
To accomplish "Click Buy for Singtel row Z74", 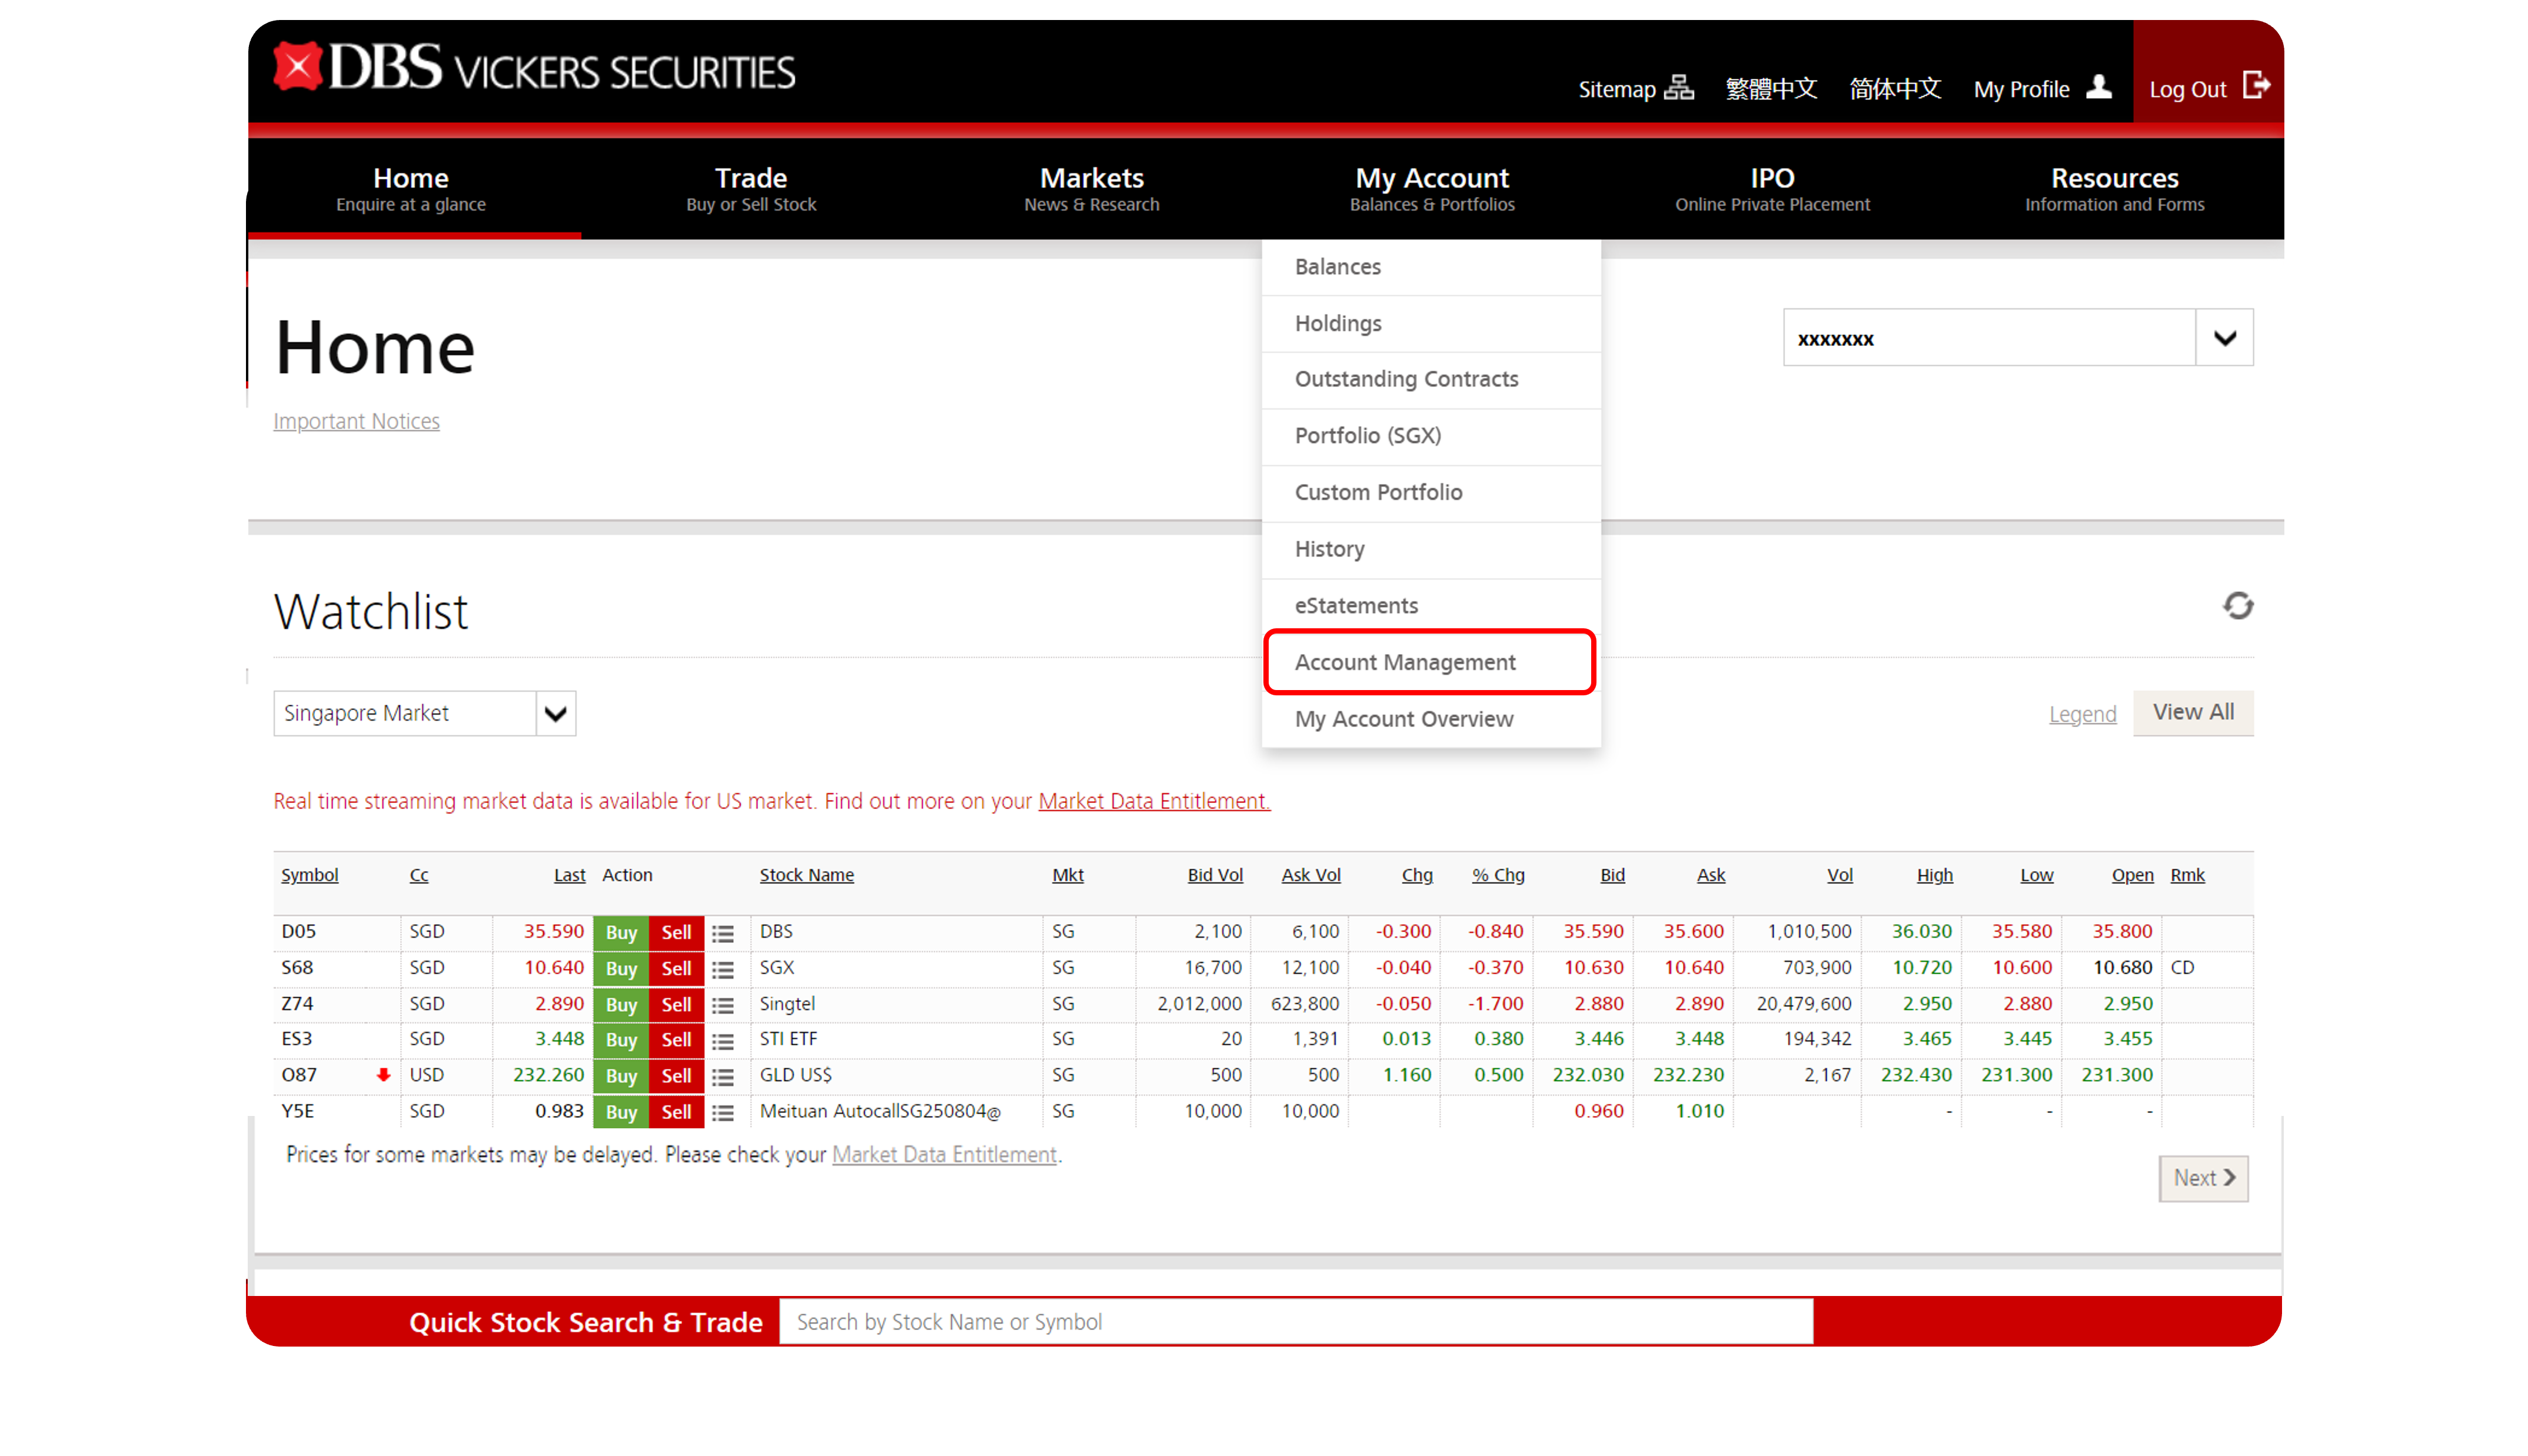I will pos(621,1005).
